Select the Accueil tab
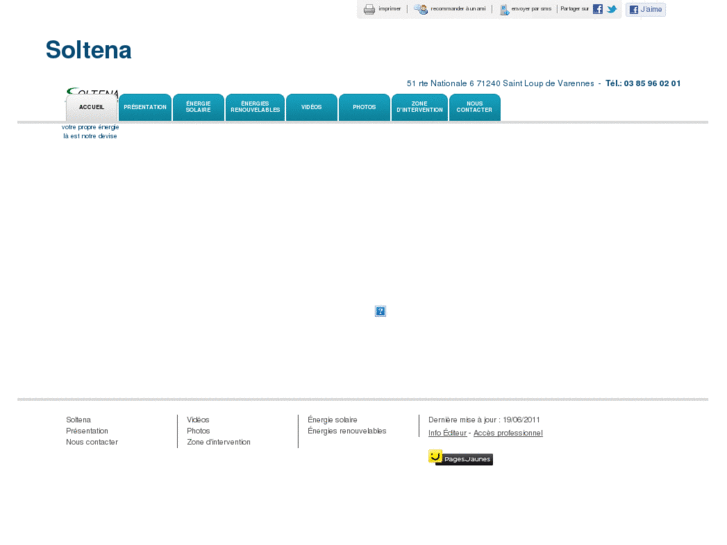 click(x=91, y=107)
